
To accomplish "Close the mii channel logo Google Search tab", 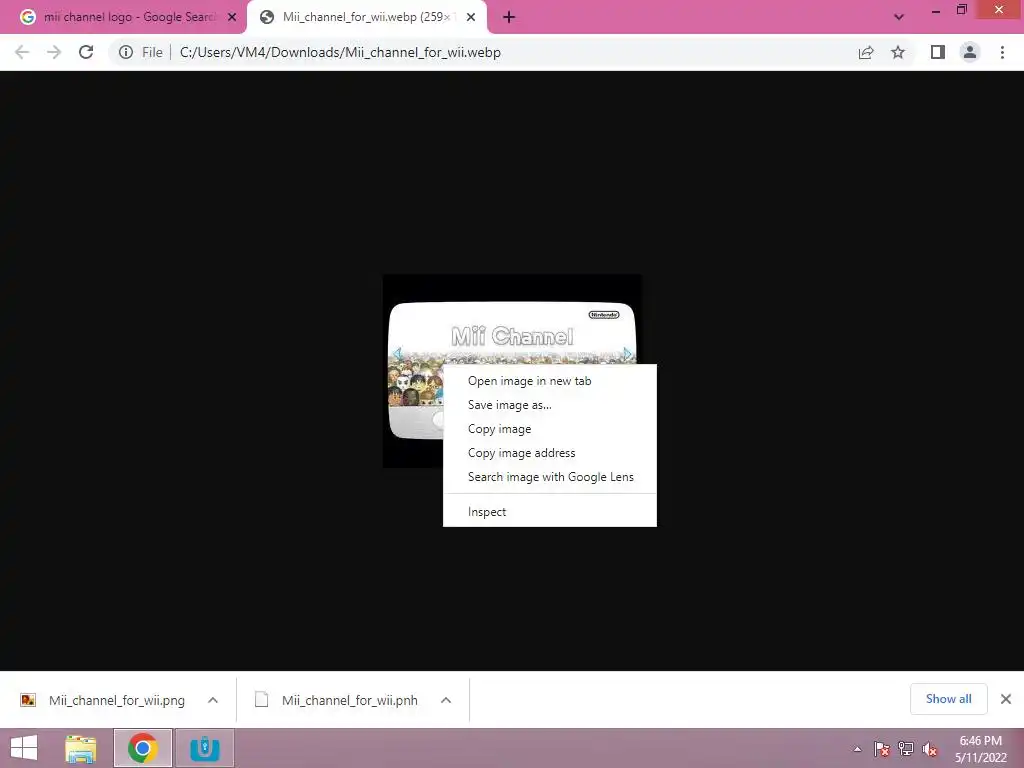I will tap(232, 17).
